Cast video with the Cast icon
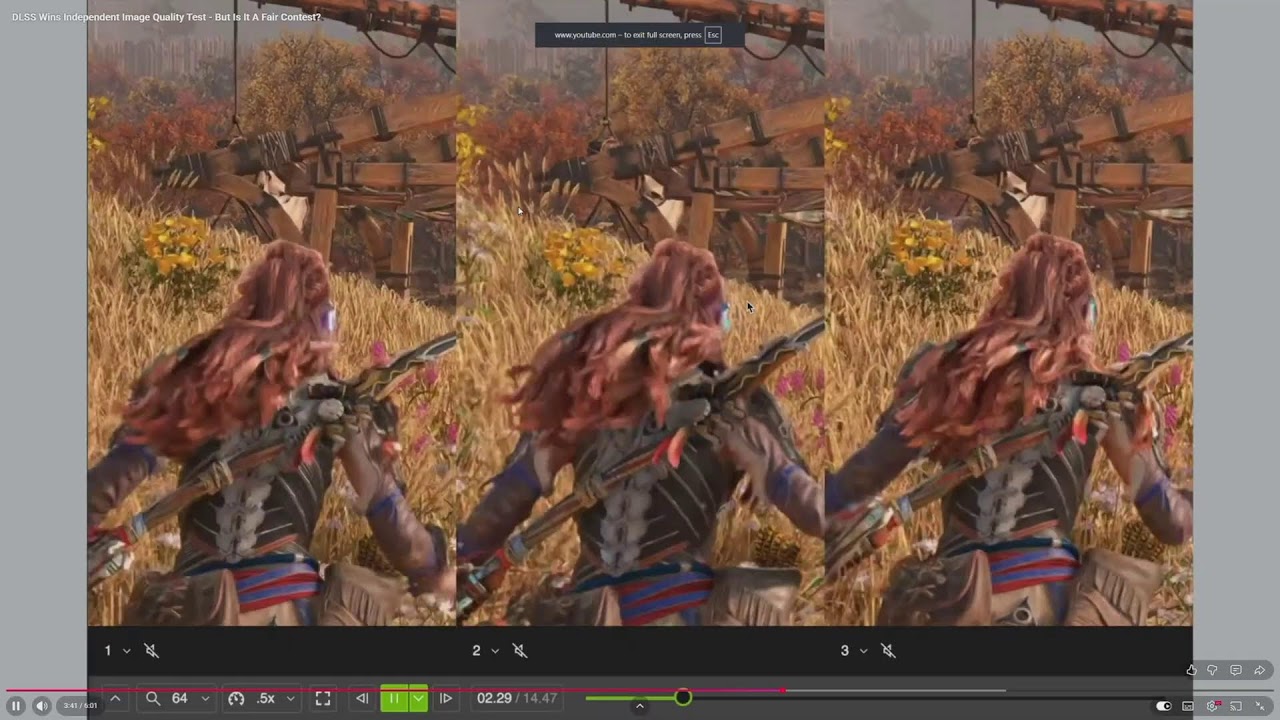 pos(1236,706)
